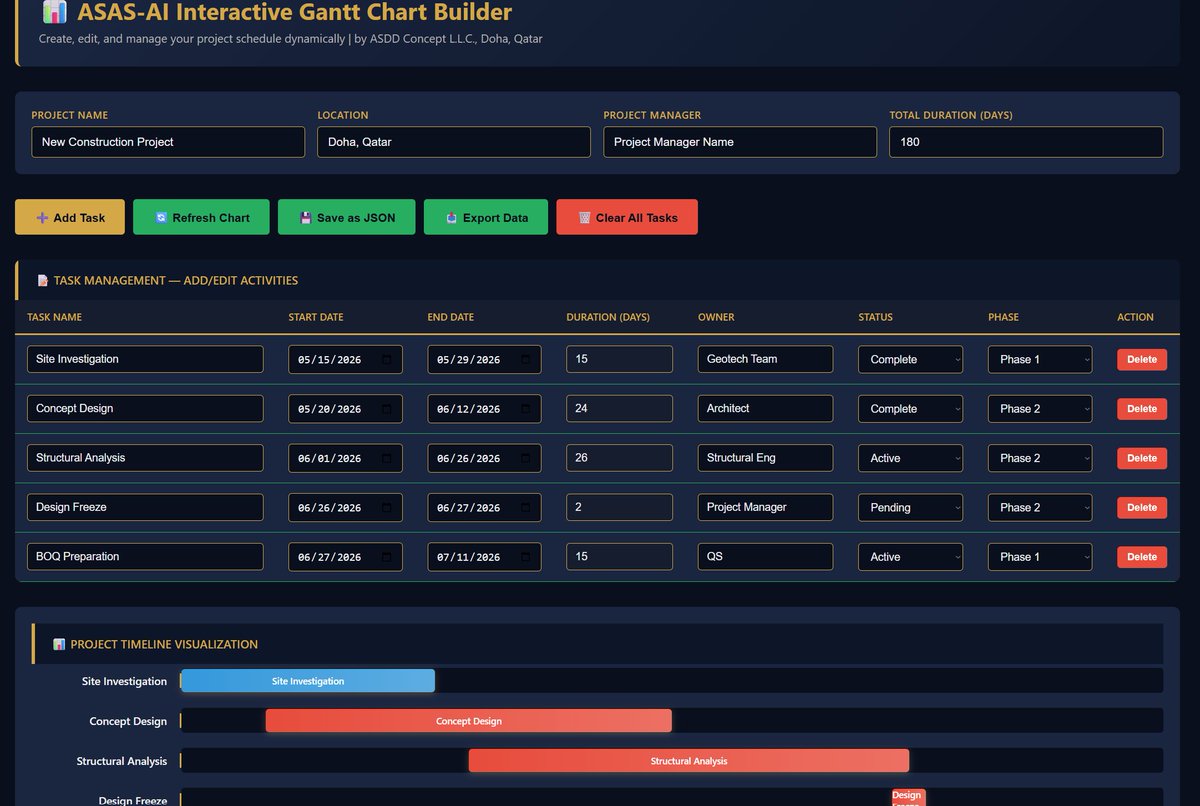Open Status dropdown for Concept Design
1200x806 pixels.
910,408
